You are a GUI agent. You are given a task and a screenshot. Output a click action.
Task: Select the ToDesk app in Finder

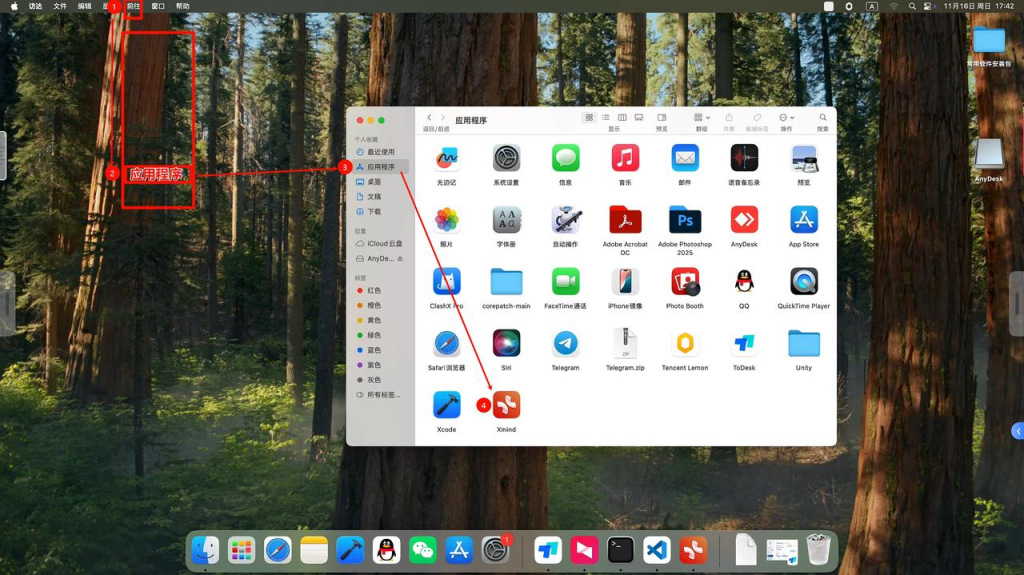[x=744, y=344]
